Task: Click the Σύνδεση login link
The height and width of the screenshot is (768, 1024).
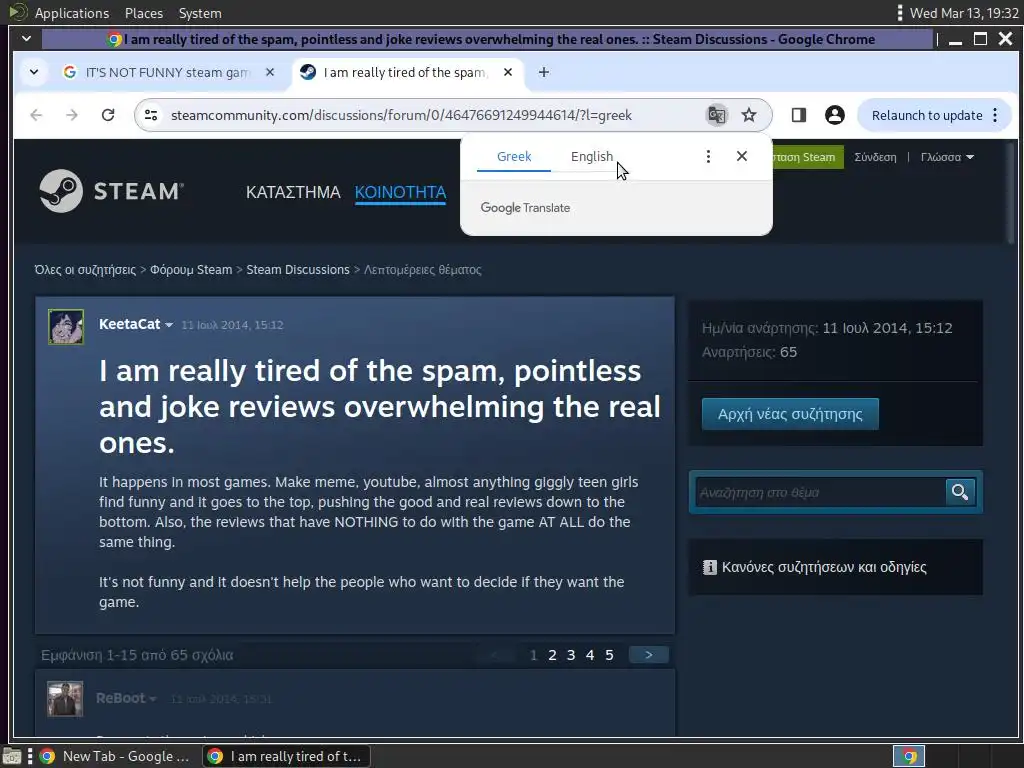Action: 875,157
